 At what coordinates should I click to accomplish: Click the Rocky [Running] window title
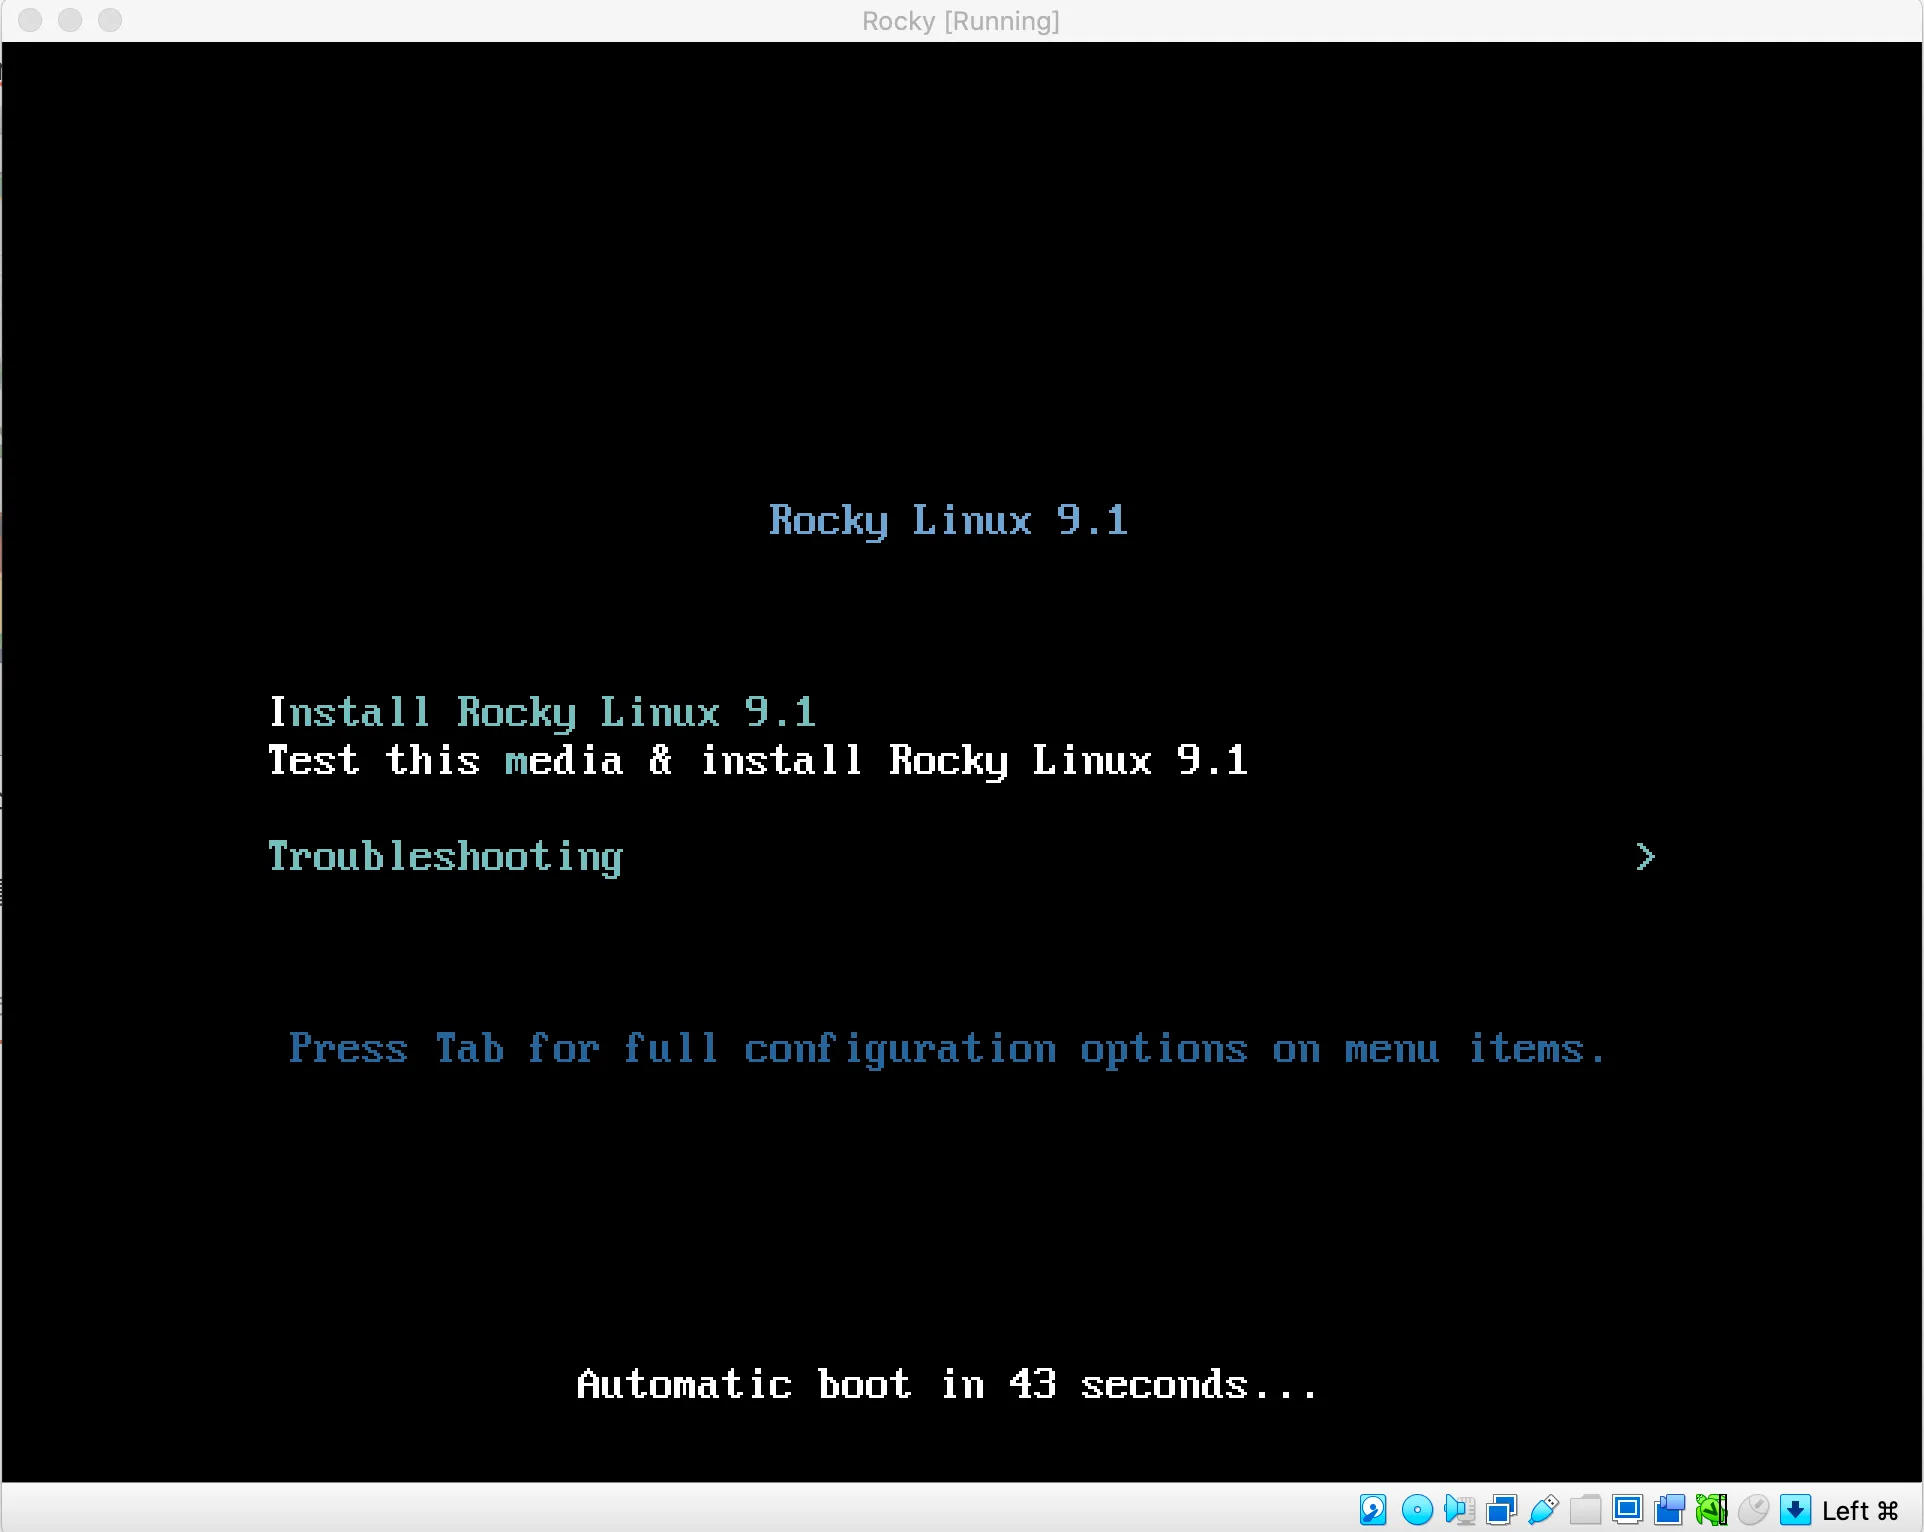(x=960, y=21)
